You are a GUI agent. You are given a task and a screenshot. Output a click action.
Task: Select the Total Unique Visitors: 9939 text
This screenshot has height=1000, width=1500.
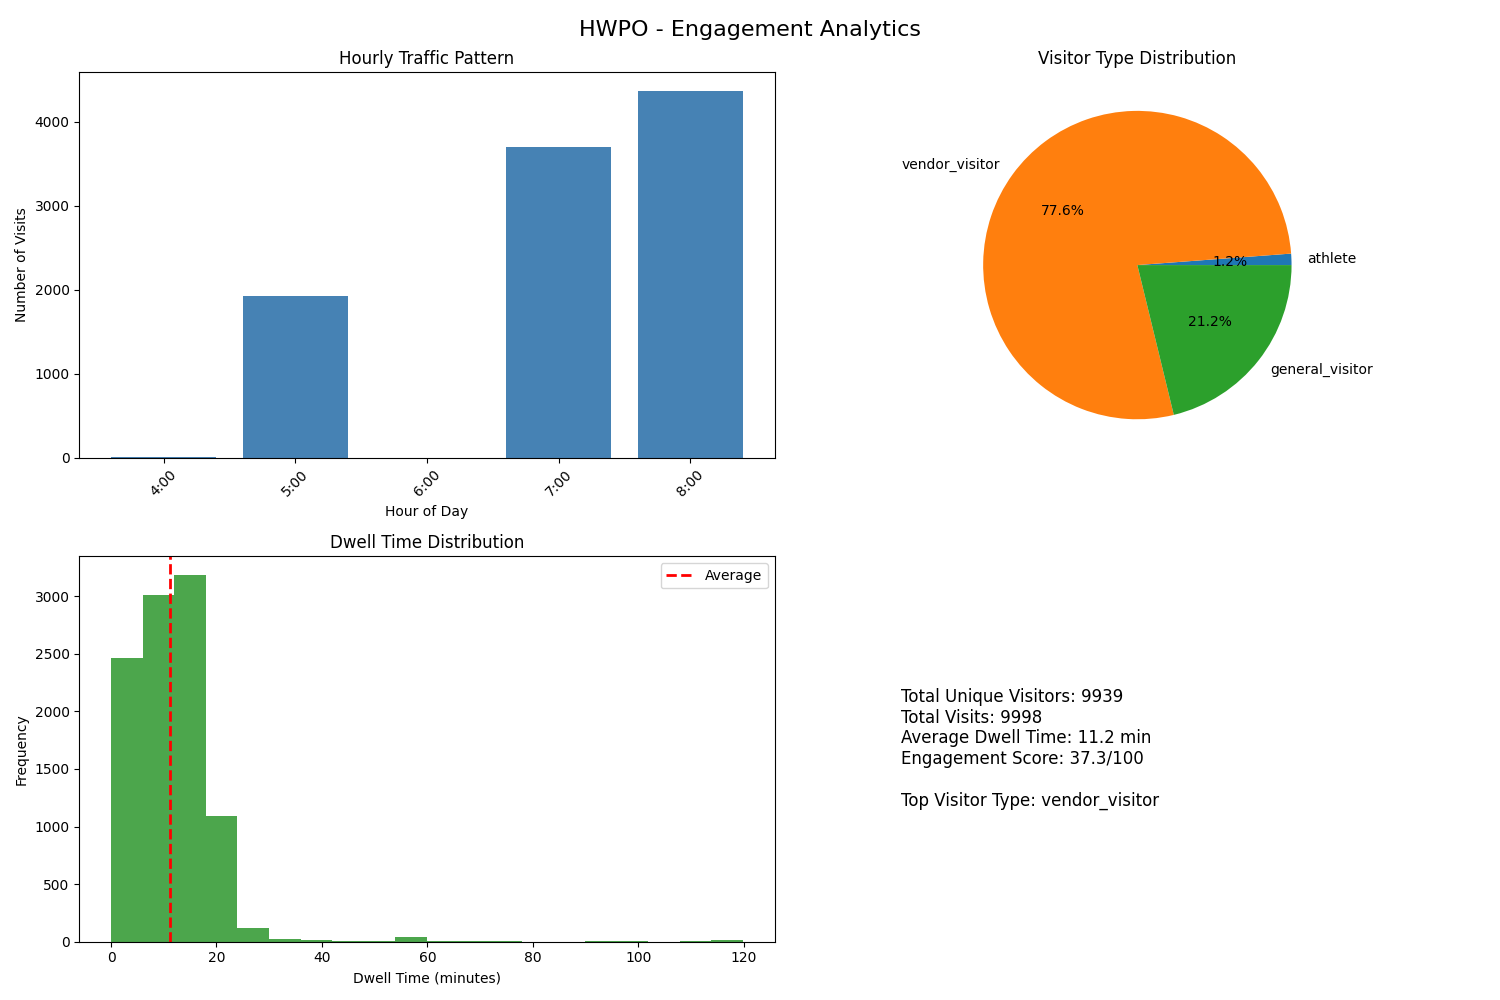(x=1011, y=696)
